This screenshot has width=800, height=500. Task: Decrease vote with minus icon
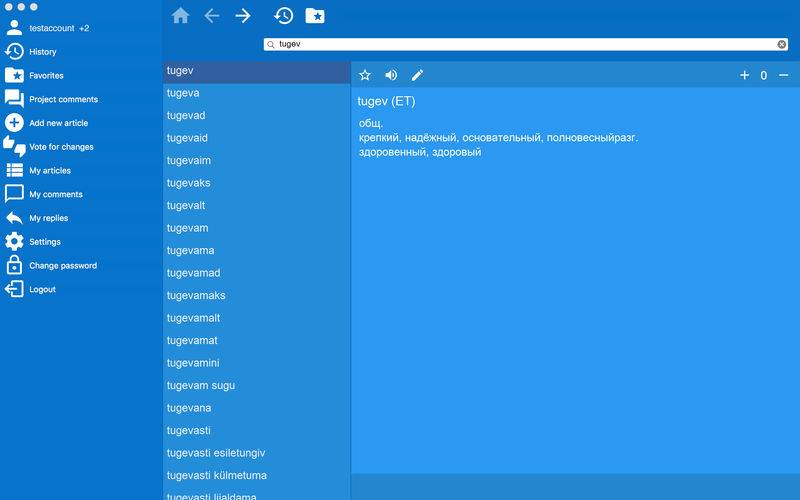pos(784,76)
